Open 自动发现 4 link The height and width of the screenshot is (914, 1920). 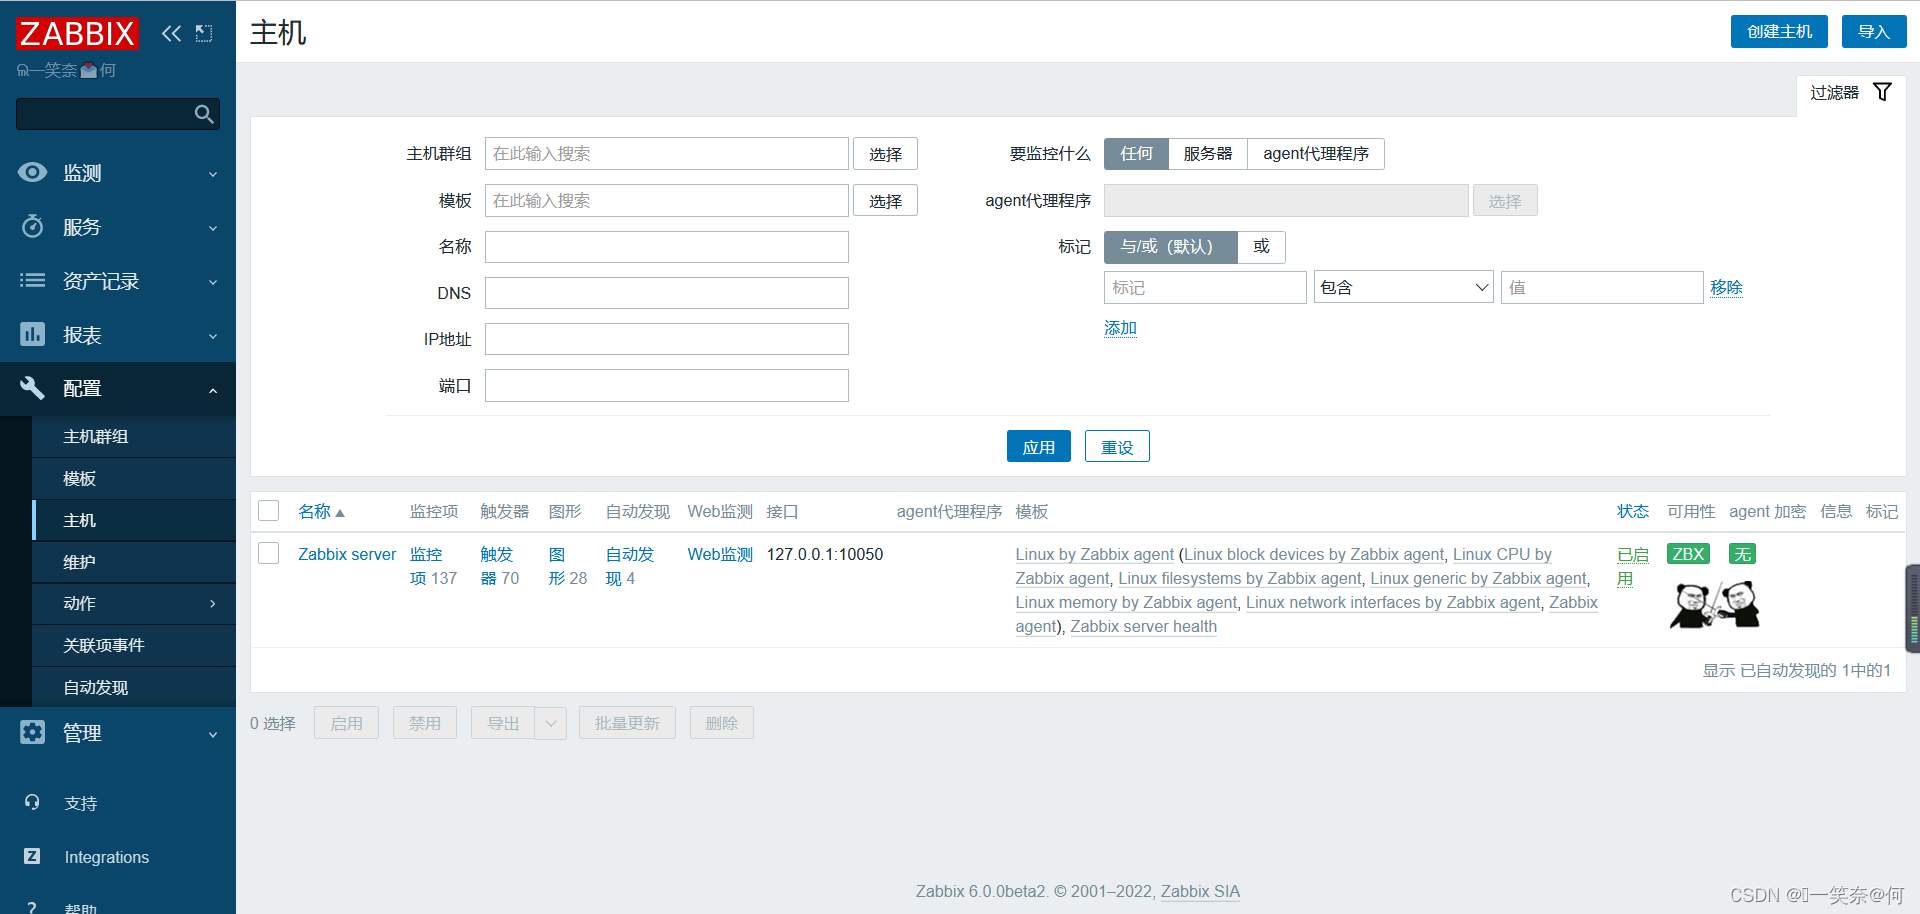629,566
